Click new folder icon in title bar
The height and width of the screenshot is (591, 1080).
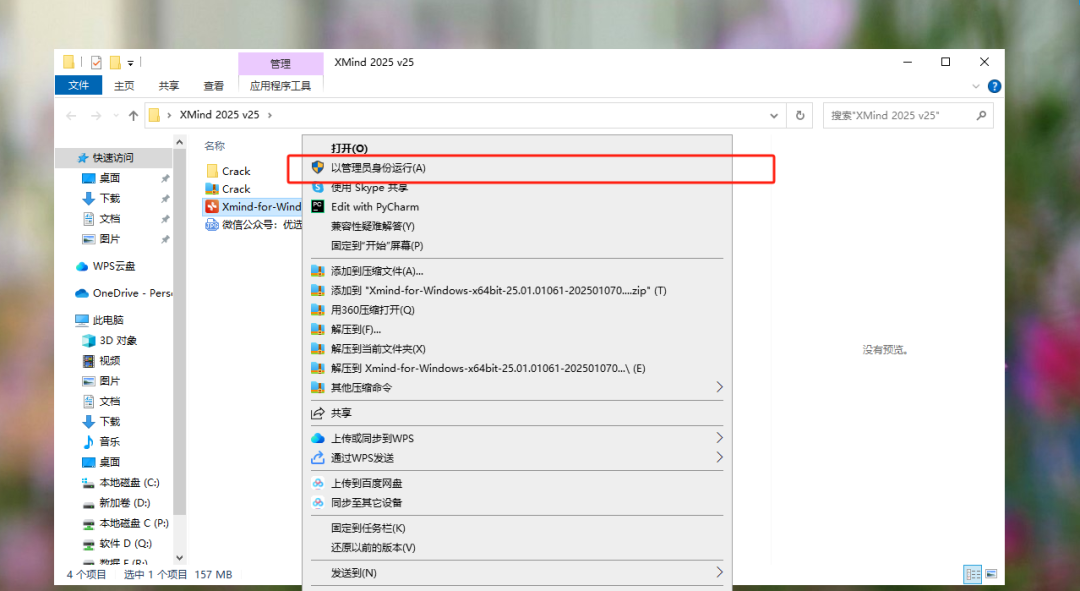coord(115,63)
